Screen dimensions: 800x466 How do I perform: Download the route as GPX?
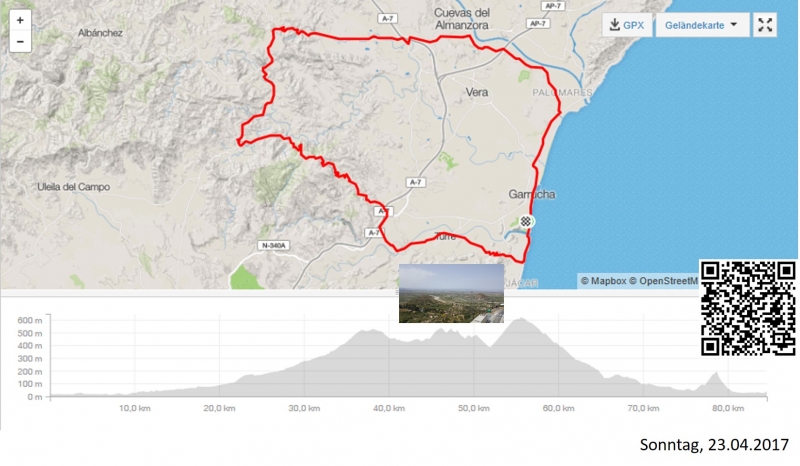[627, 25]
